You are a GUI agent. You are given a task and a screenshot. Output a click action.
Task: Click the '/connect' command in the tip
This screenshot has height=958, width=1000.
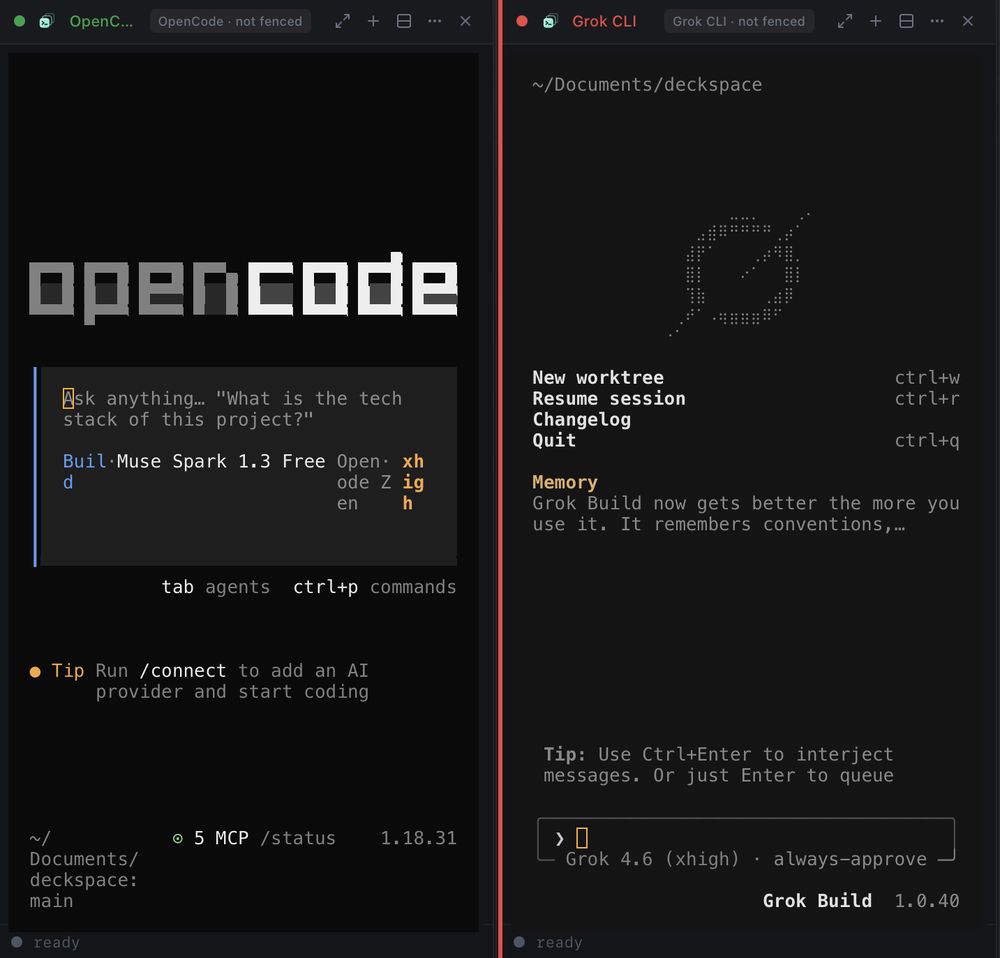182,670
